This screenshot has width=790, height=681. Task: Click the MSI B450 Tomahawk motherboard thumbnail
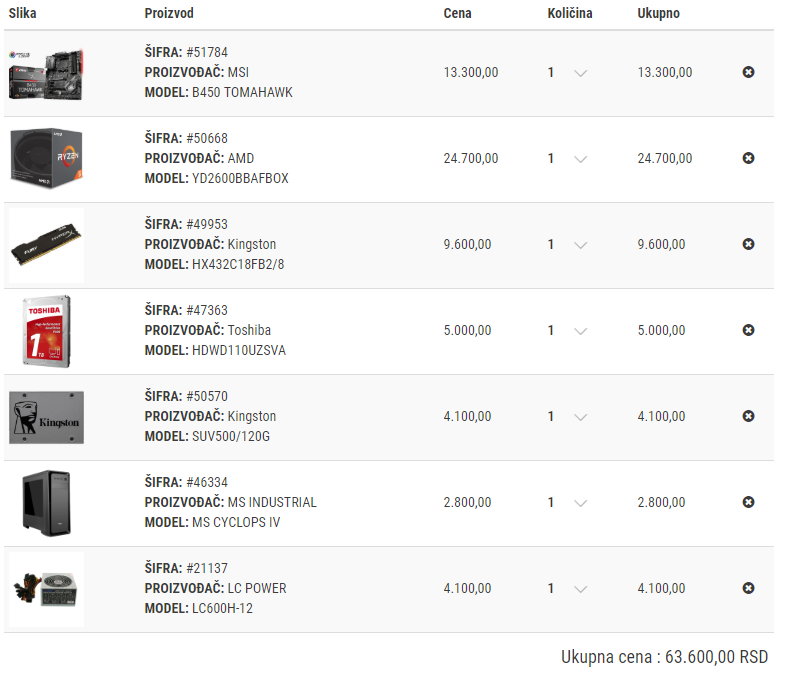[x=46, y=73]
